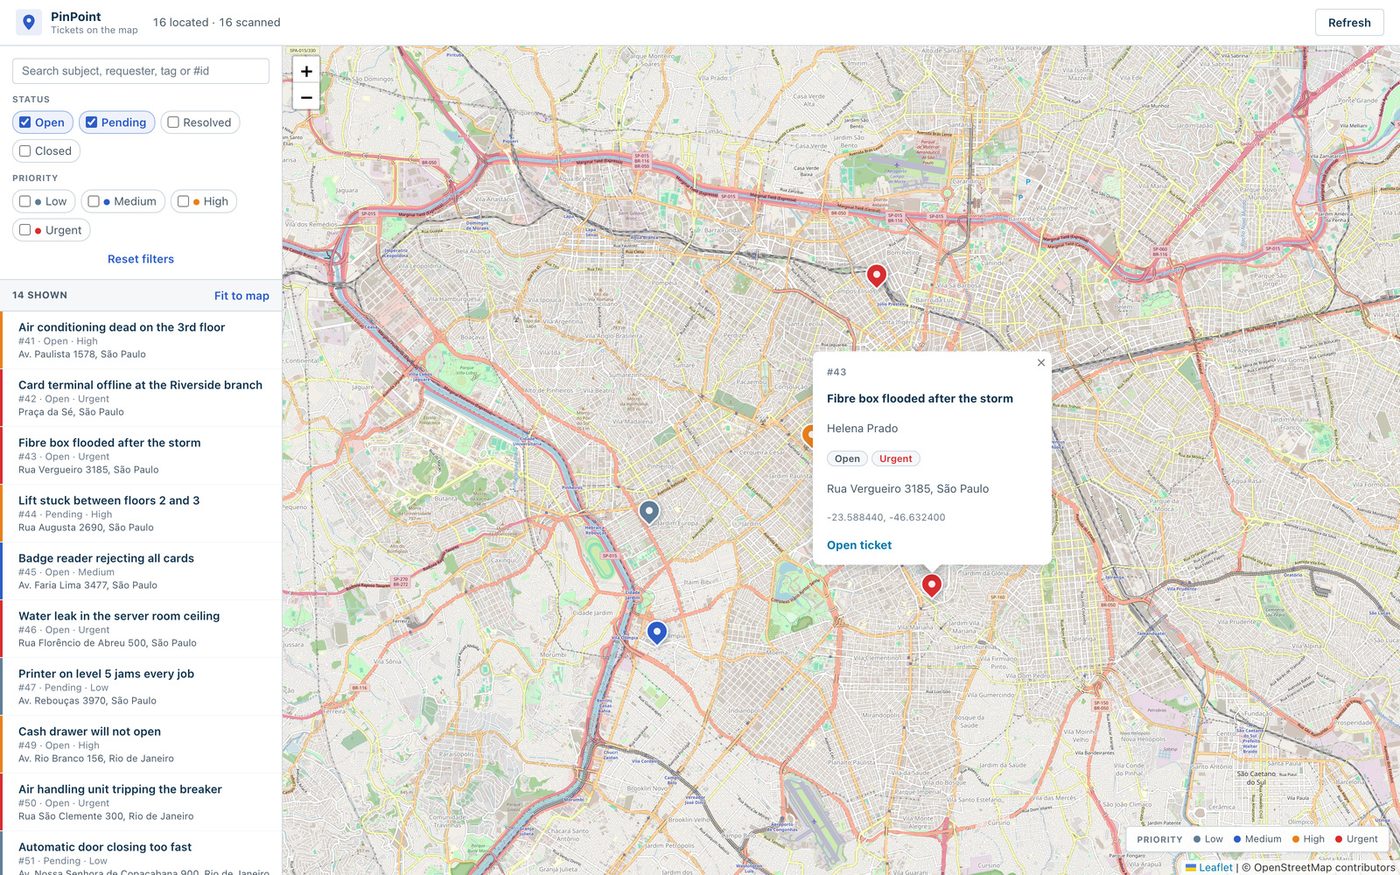Select ticket Cash drawer will not open
This screenshot has height=875, width=1400.
click(x=141, y=745)
